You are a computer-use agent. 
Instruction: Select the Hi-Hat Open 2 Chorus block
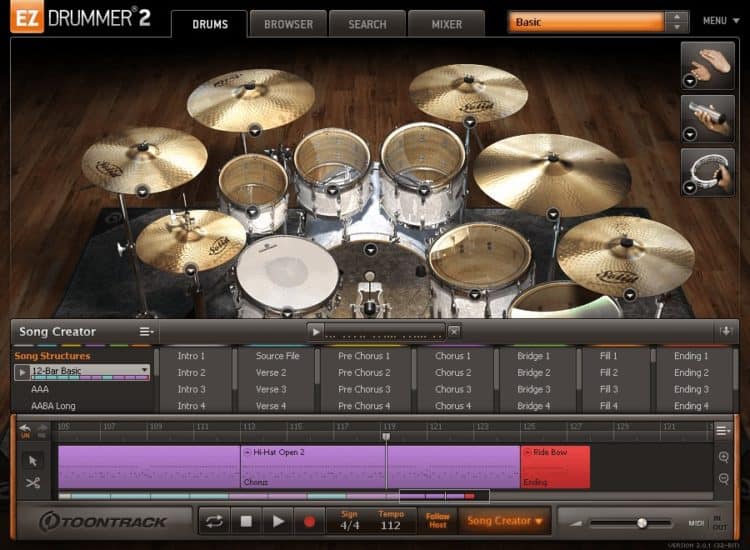380,467
